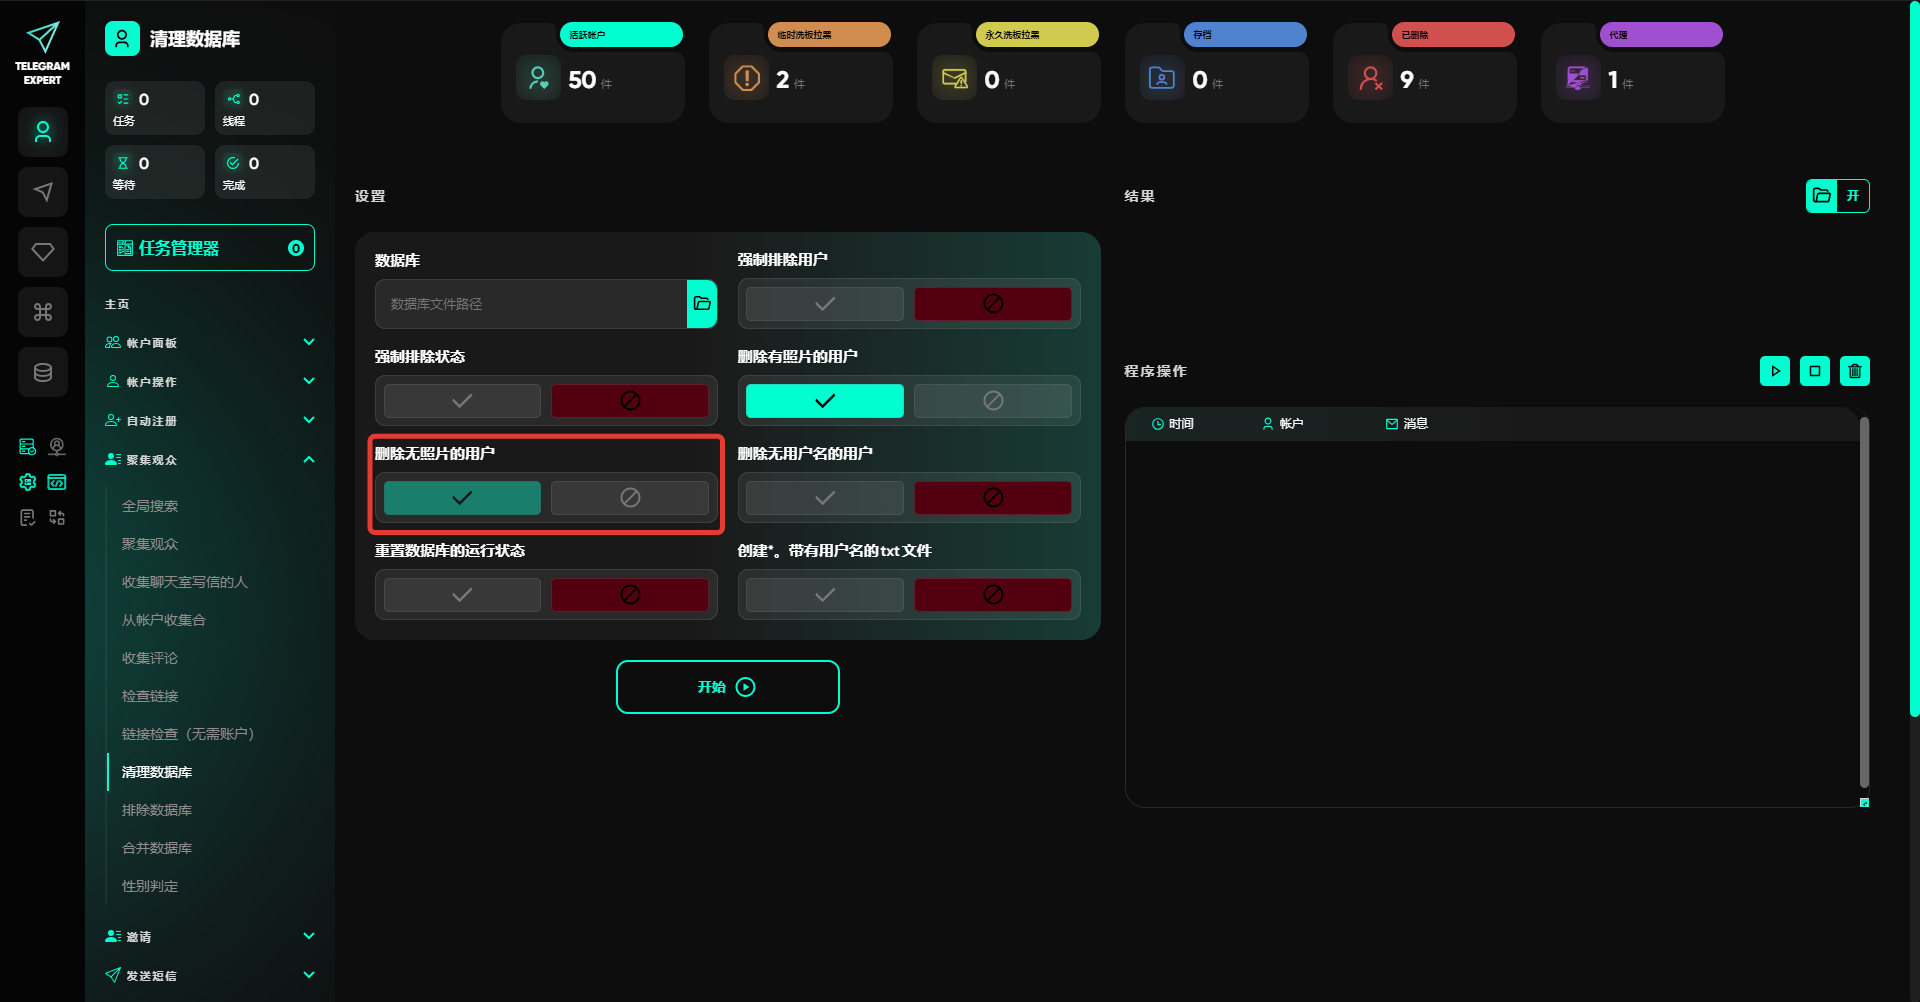This screenshot has height=1002, width=1920.
Task: Open the 任务管理器 button
Action: 209,248
